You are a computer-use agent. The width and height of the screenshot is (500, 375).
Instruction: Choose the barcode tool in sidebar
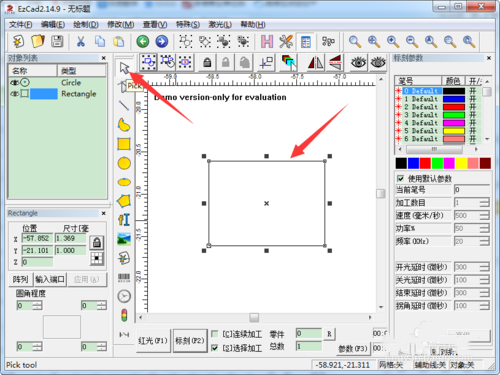124,277
